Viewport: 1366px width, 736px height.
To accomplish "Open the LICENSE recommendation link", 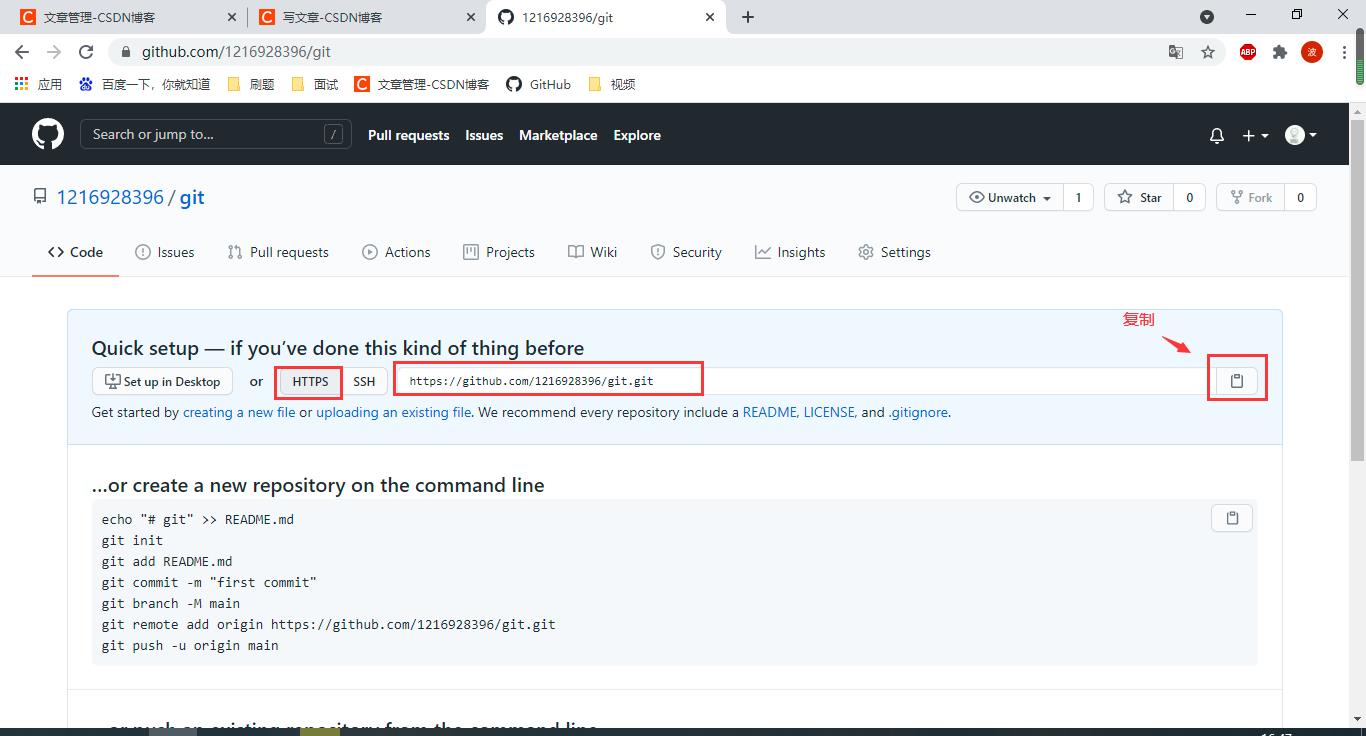I will click(829, 412).
